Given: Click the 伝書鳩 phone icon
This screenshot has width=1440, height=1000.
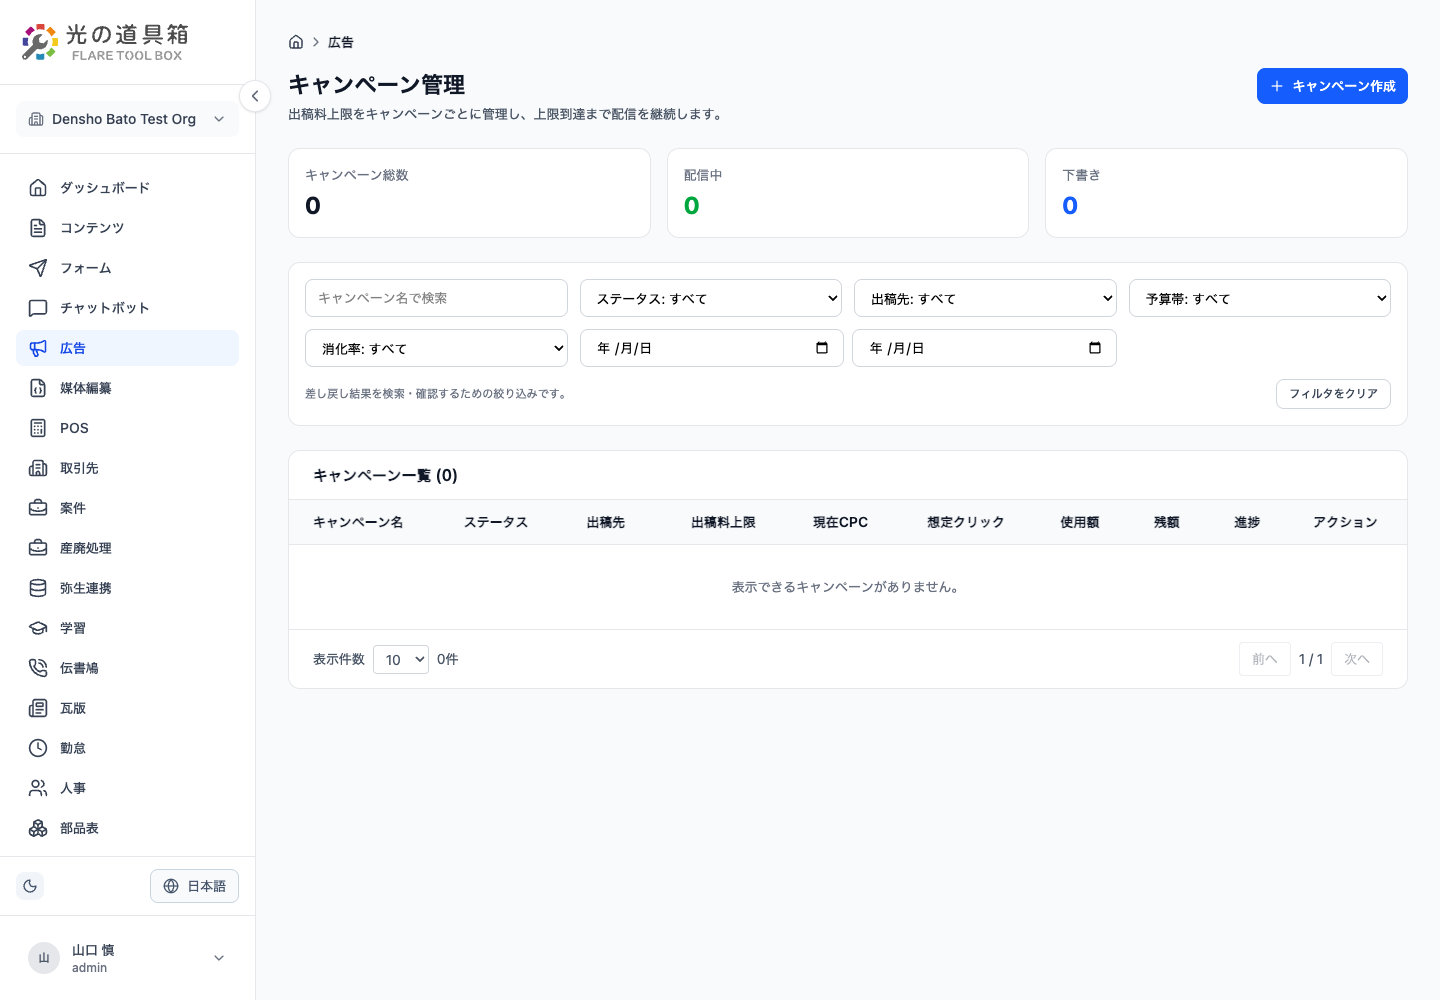Looking at the screenshot, I should click(x=38, y=668).
